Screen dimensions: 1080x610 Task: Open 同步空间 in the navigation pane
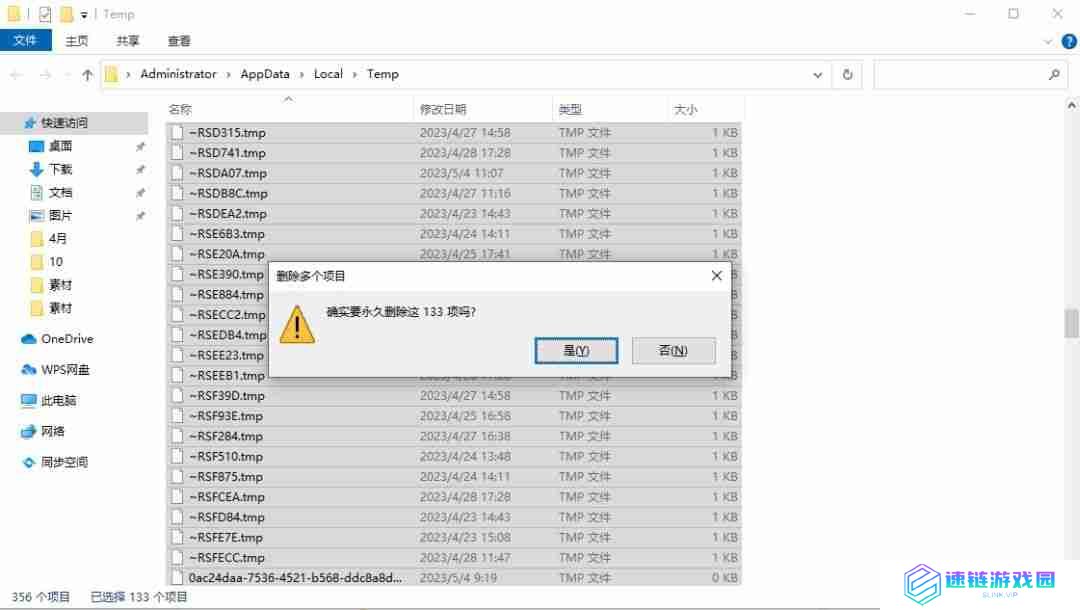pos(64,462)
